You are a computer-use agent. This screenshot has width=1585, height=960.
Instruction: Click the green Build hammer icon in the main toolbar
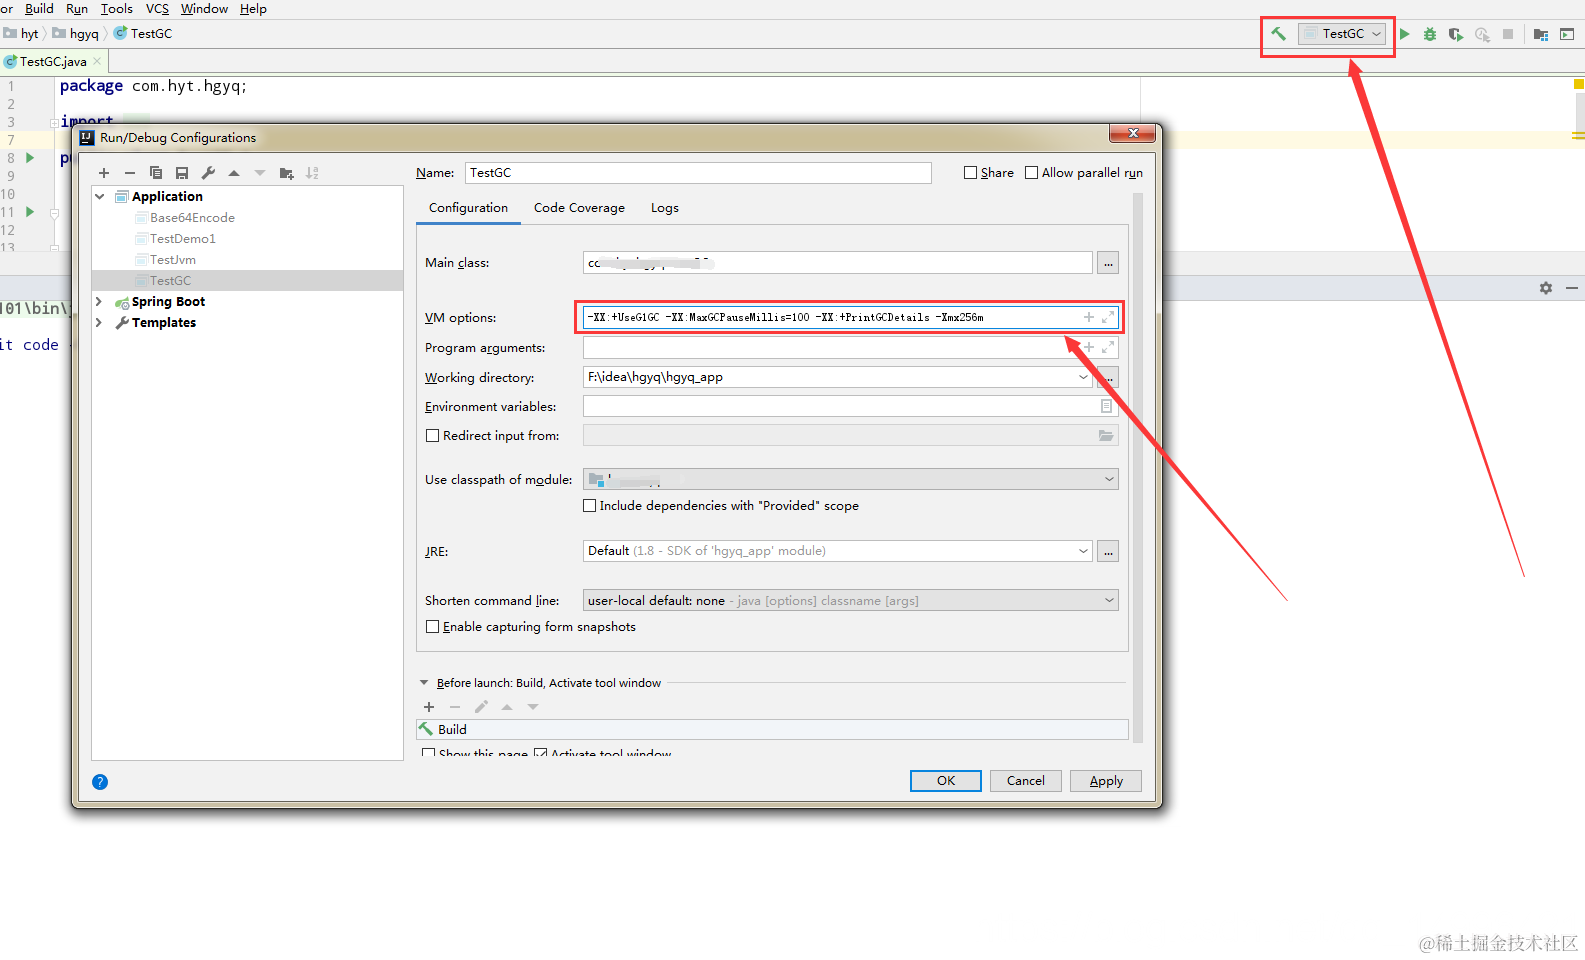[x=1278, y=34]
